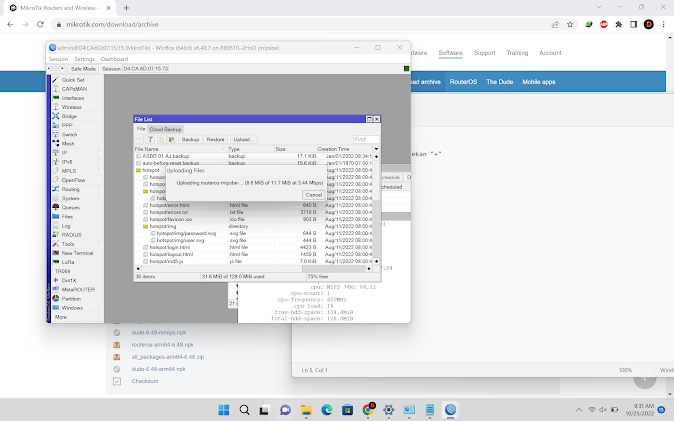Open the LoRa menu
This screenshot has width=674, height=421.
click(68, 262)
